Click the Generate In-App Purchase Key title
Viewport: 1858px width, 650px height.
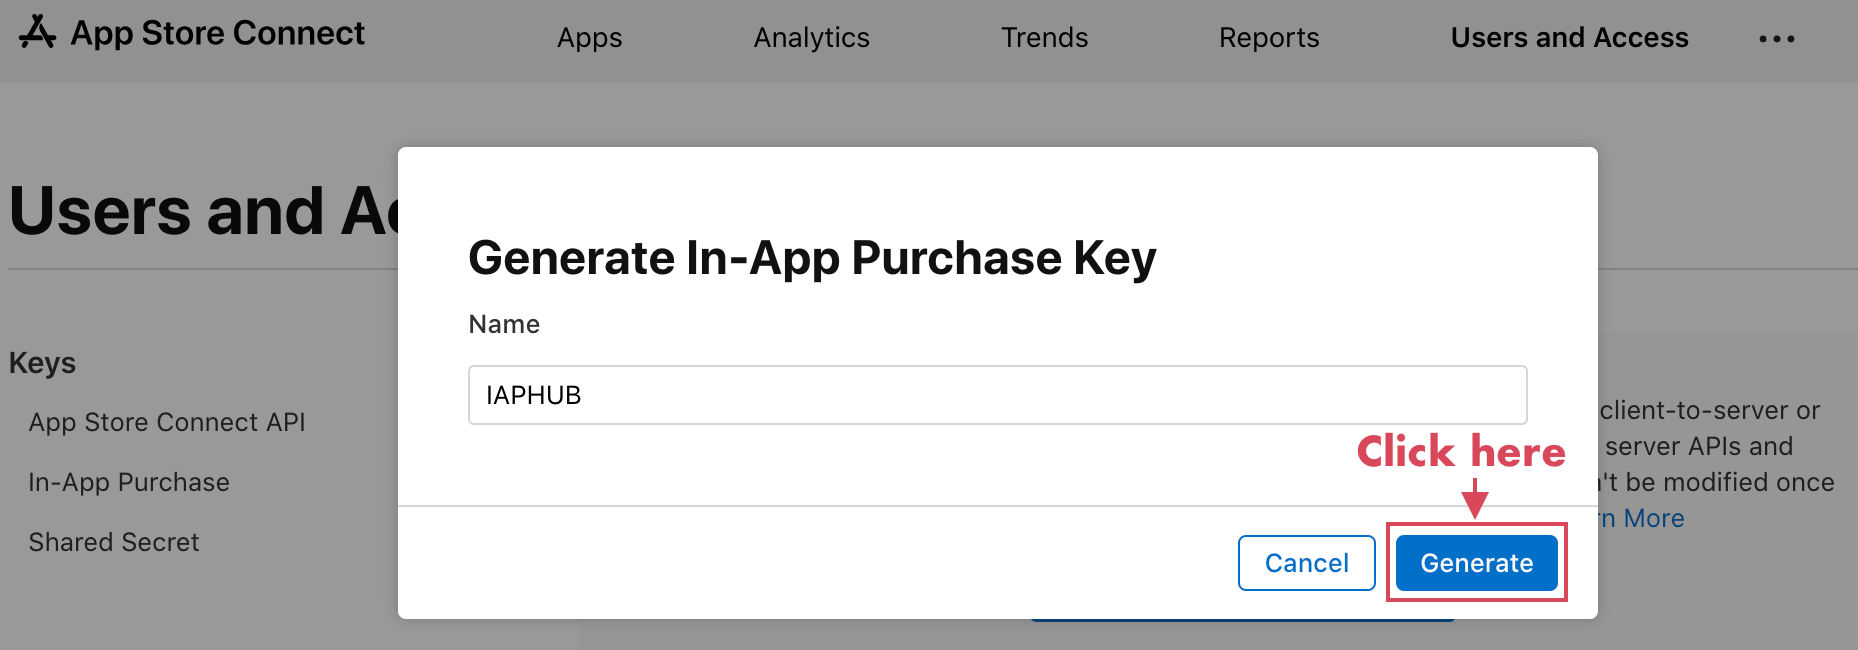812,258
